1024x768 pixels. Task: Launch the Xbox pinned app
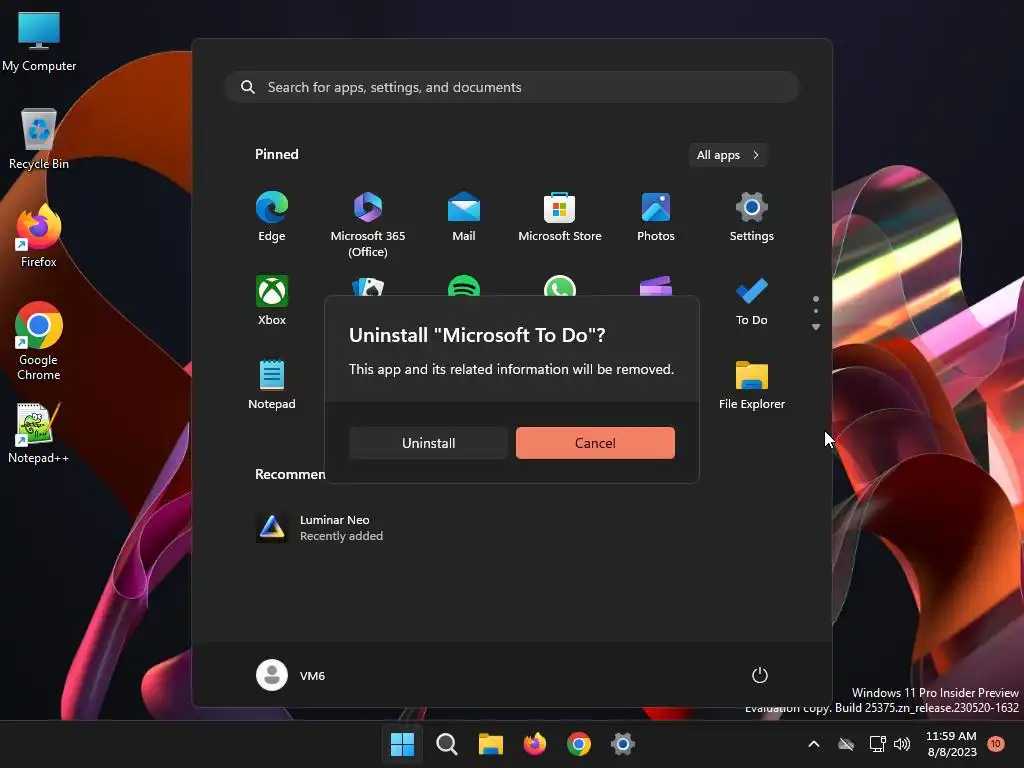tap(272, 300)
